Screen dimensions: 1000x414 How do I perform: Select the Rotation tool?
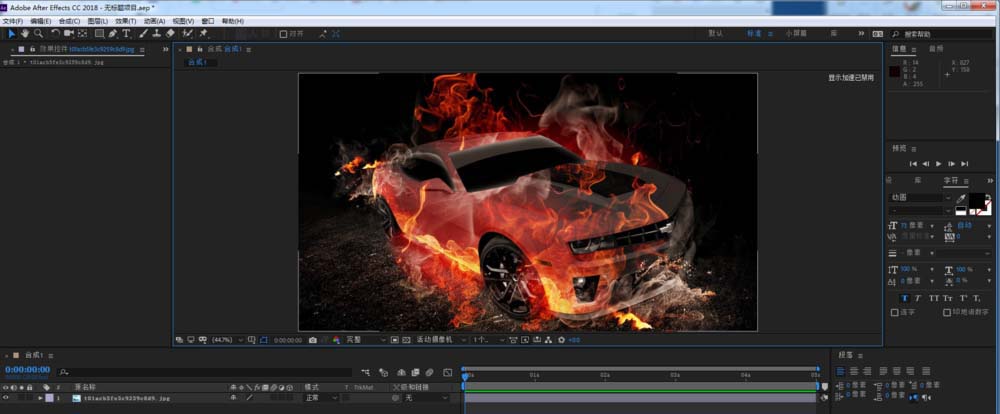coord(55,33)
